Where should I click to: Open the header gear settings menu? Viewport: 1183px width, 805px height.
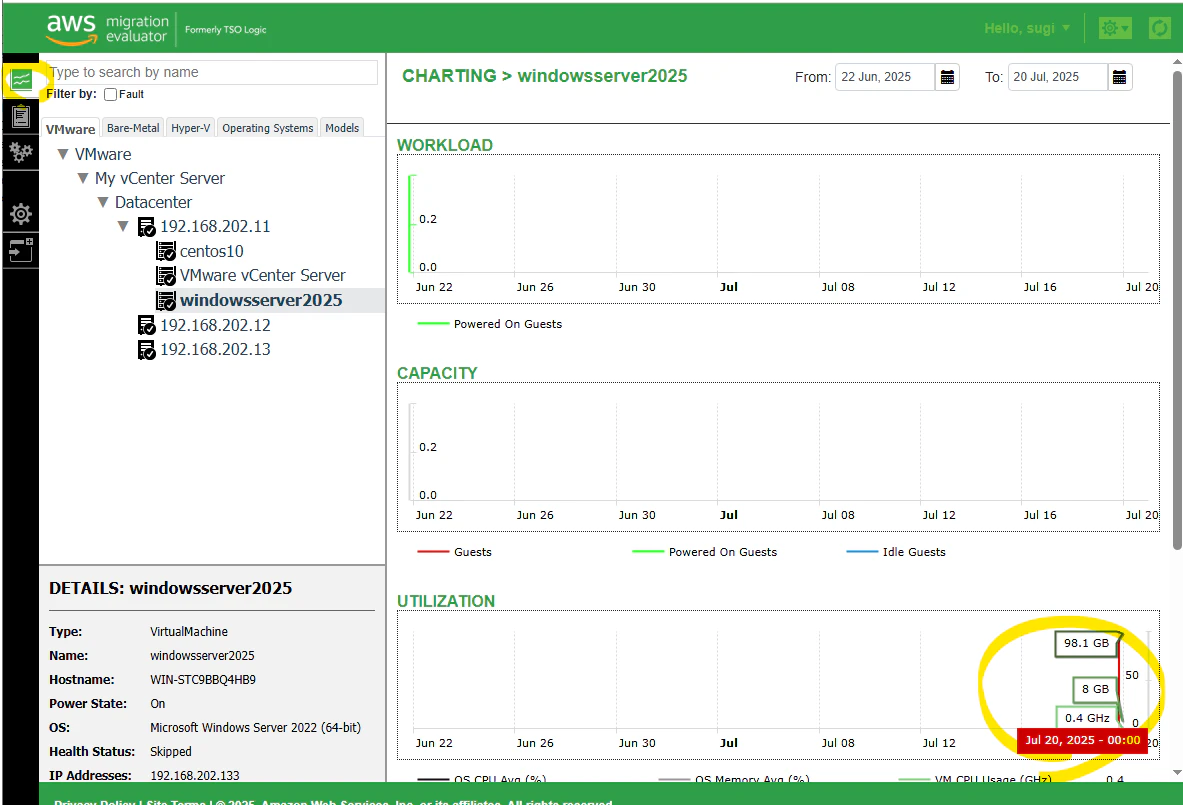point(1114,29)
